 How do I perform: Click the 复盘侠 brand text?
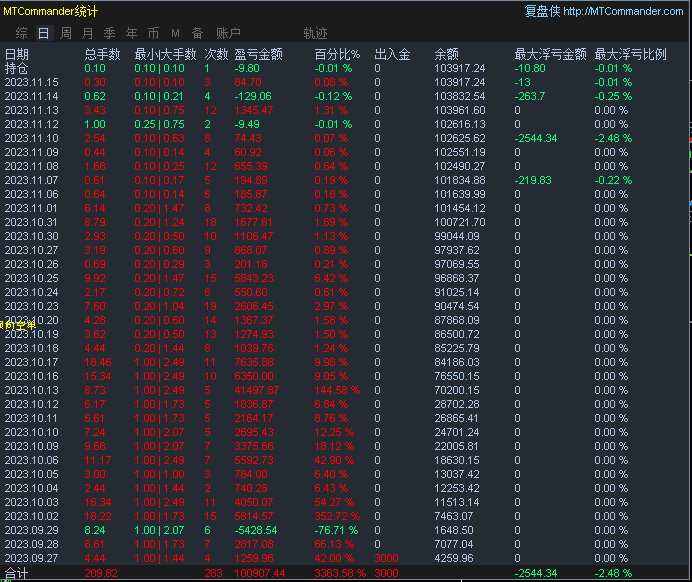point(542,11)
